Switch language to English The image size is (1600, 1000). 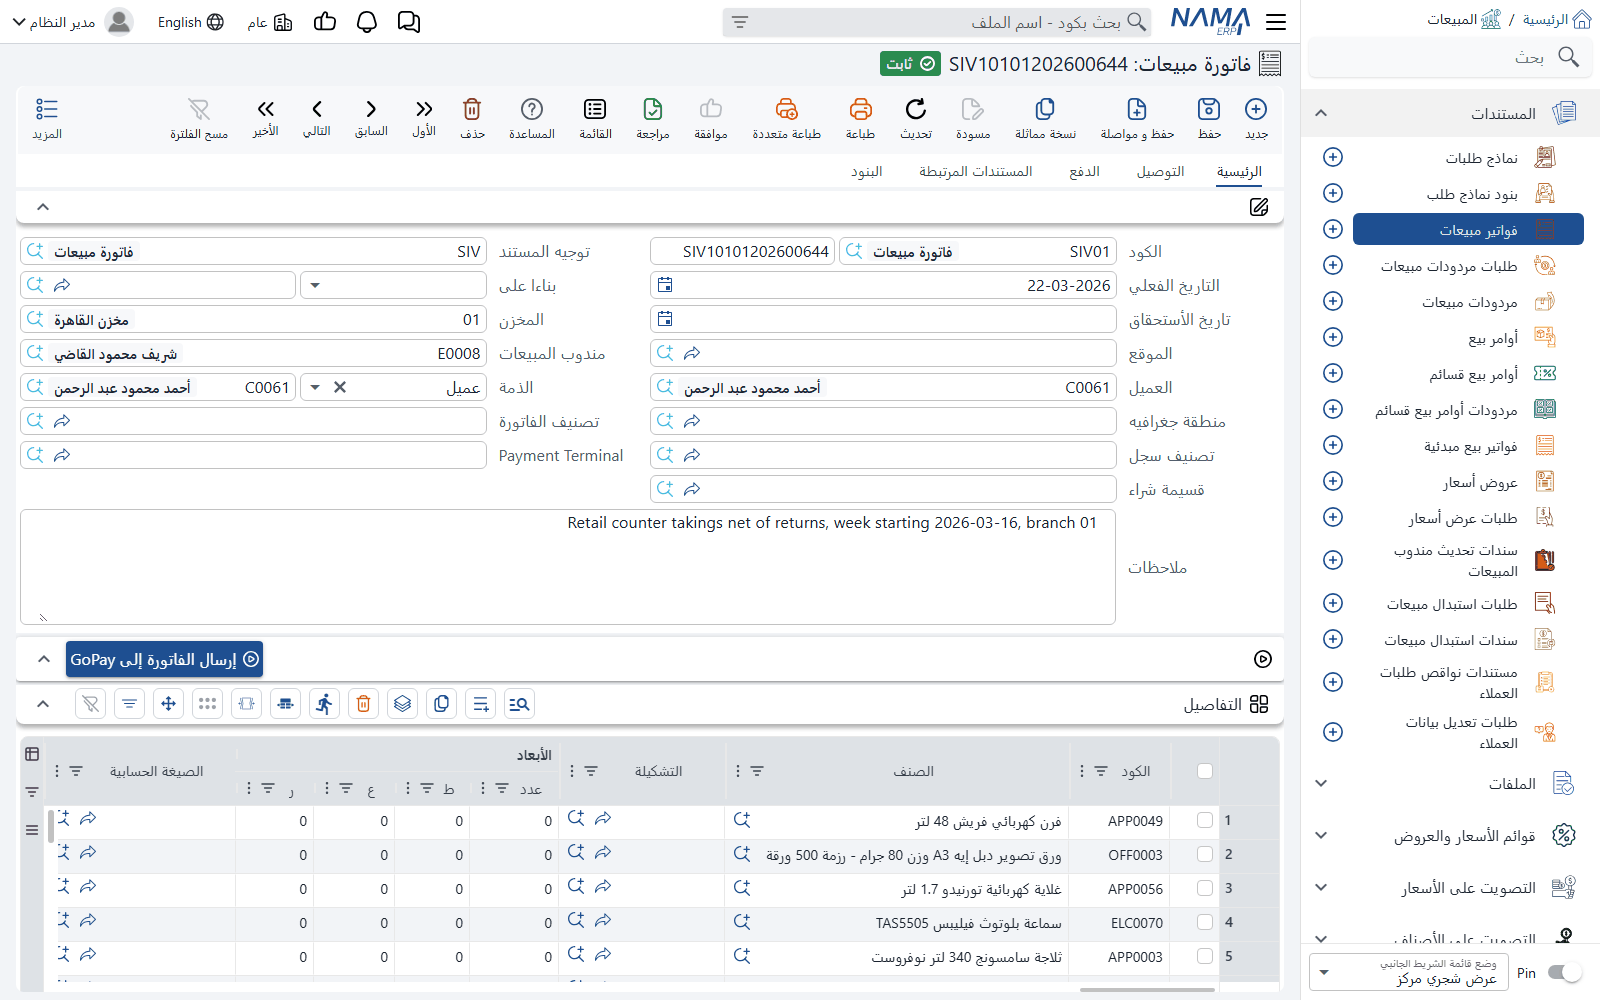[190, 22]
